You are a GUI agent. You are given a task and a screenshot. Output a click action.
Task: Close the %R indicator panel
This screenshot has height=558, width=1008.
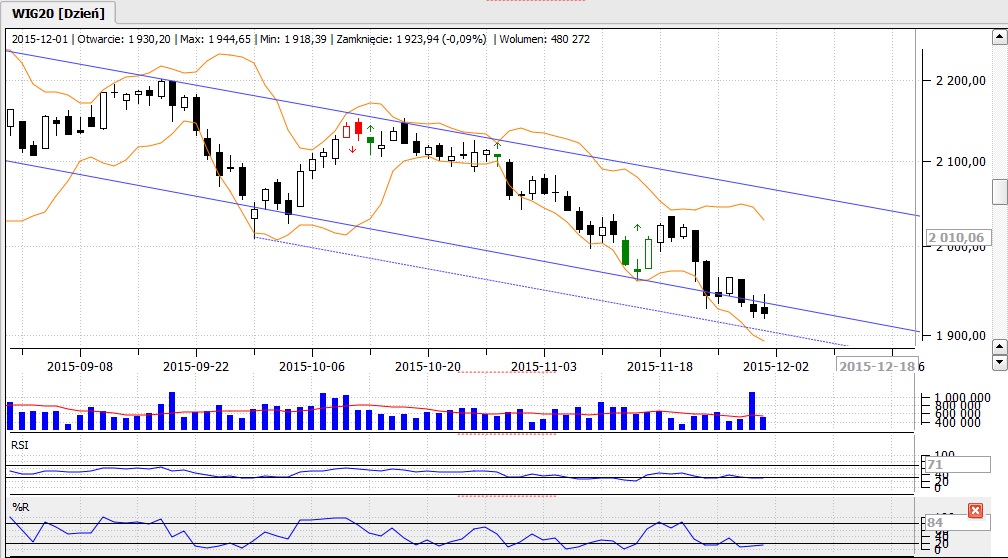coord(975,511)
